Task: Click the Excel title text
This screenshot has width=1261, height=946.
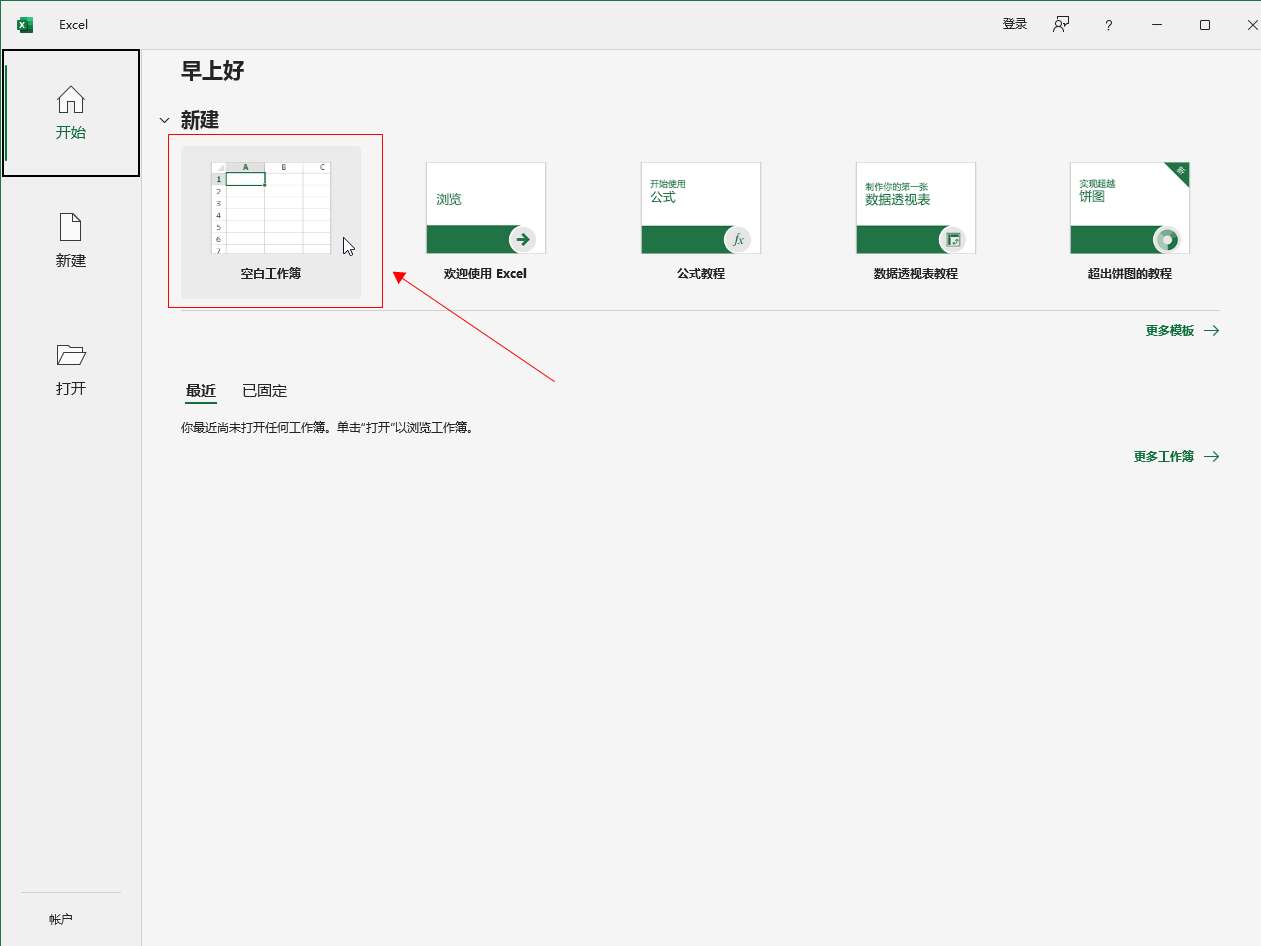Action: [x=74, y=25]
